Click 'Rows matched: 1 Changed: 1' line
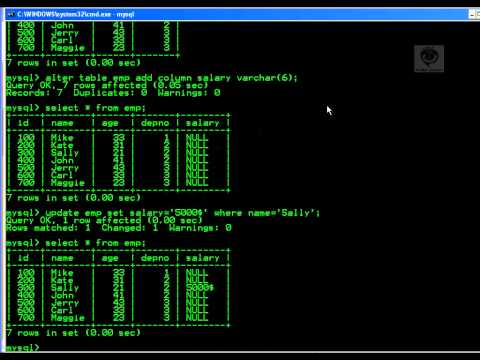This screenshot has width=480, height=360. click(x=119, y=228)
